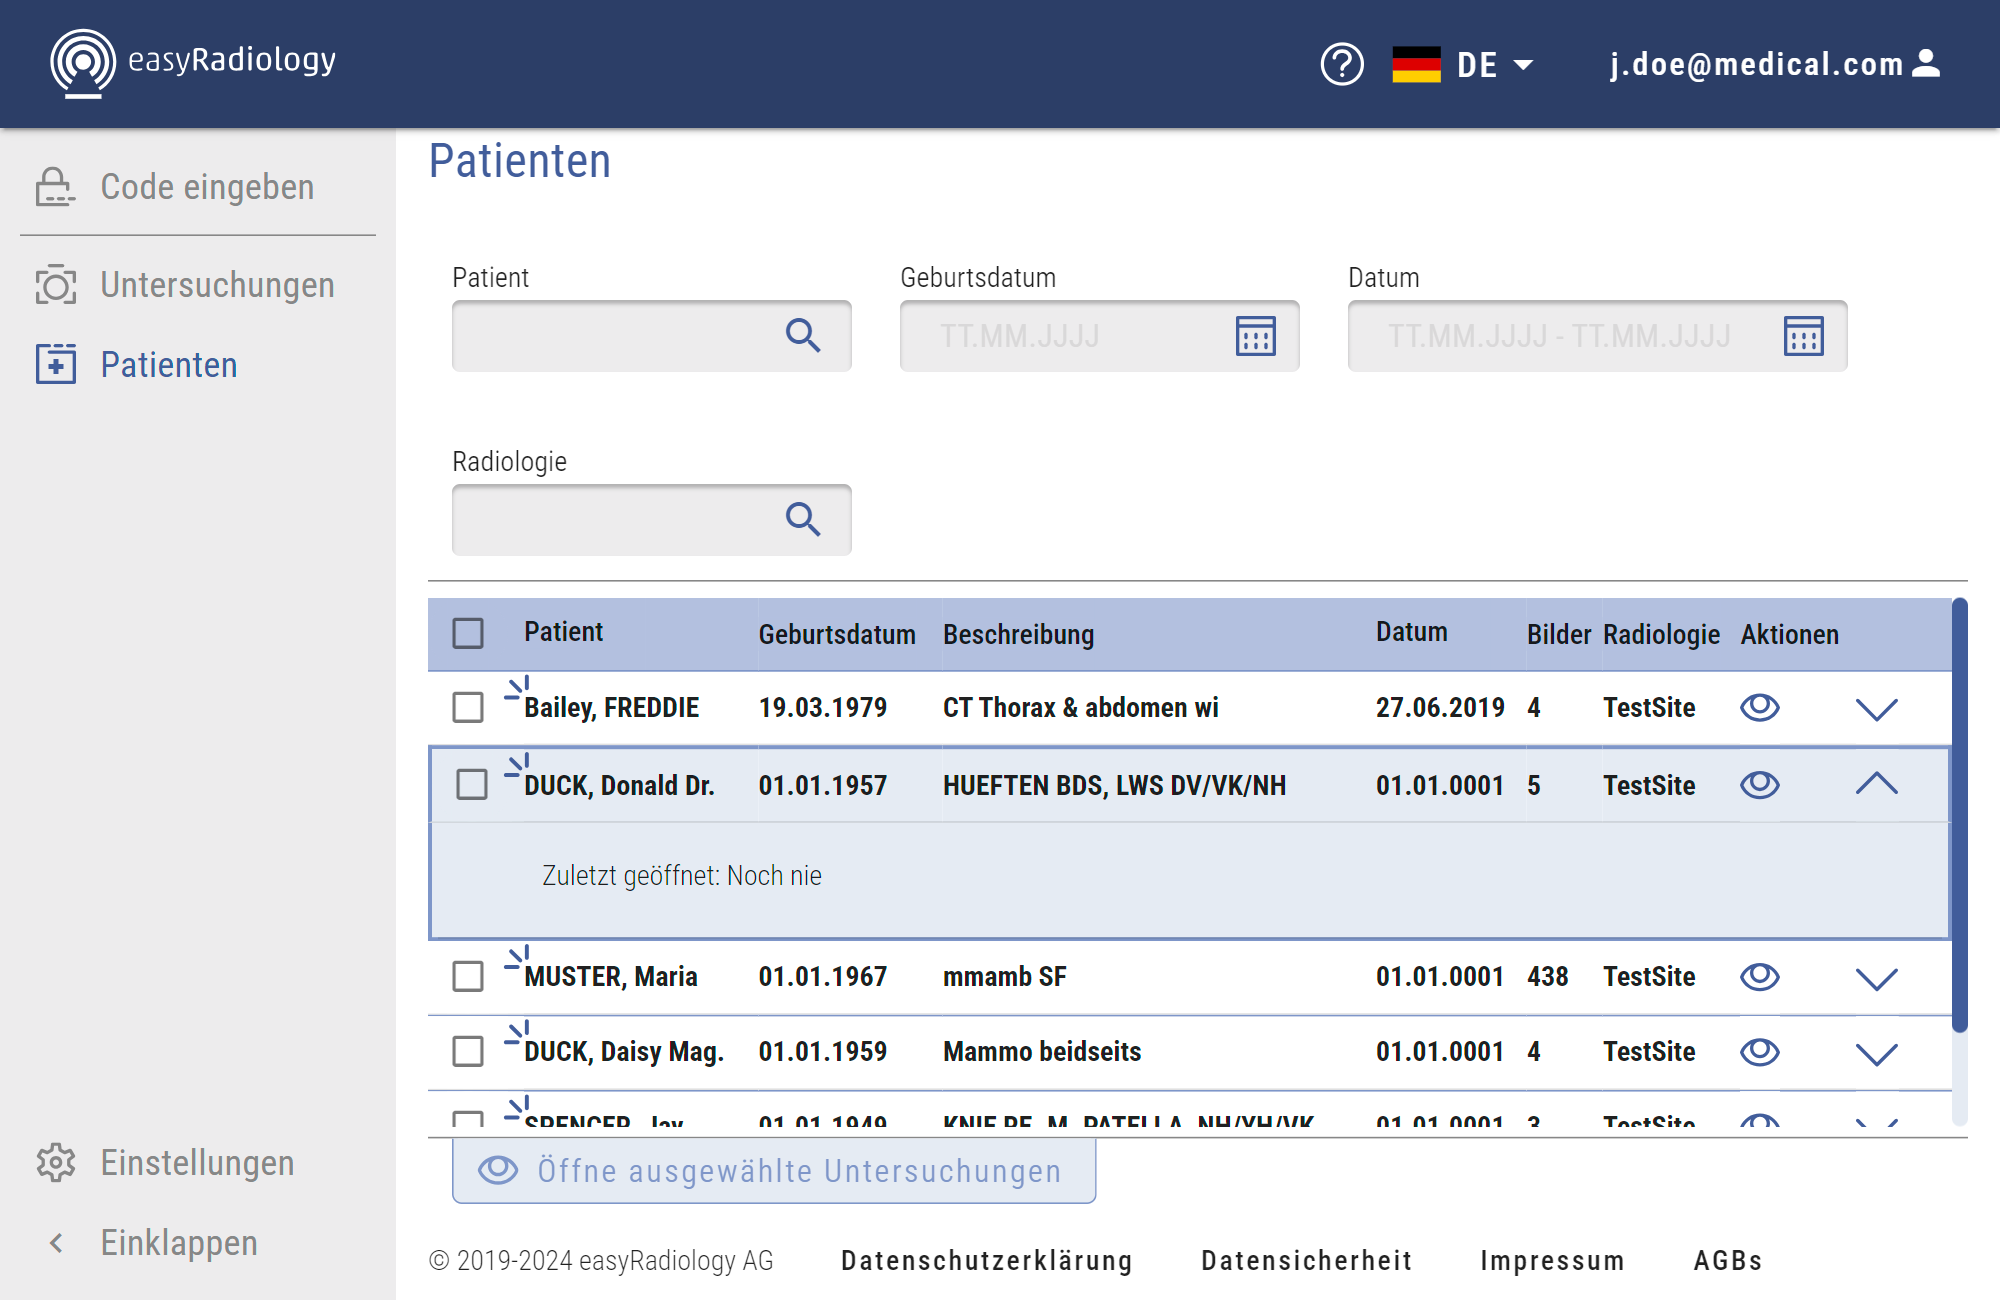
Task: Click description HUEFTEN BDS, LWS DV/VK/NH
Action: (x=1114, y=786)
